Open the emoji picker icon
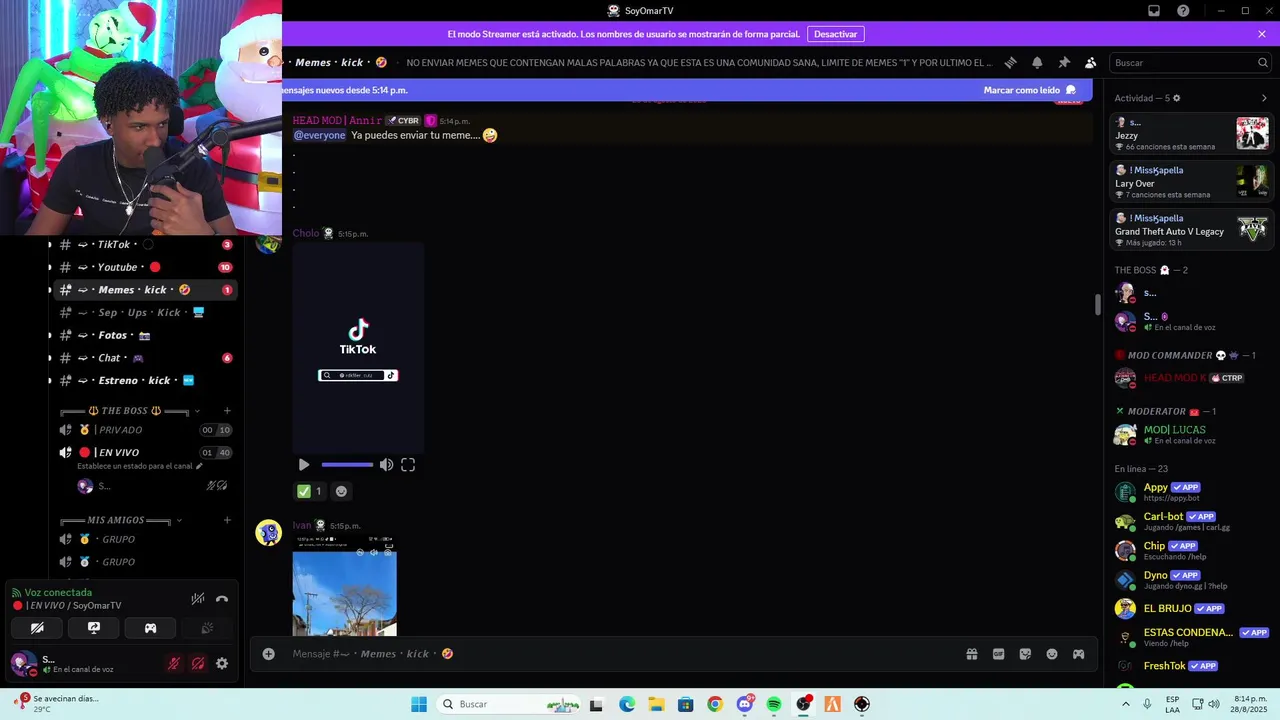 pyautogui.click(x=1052, y=654)
